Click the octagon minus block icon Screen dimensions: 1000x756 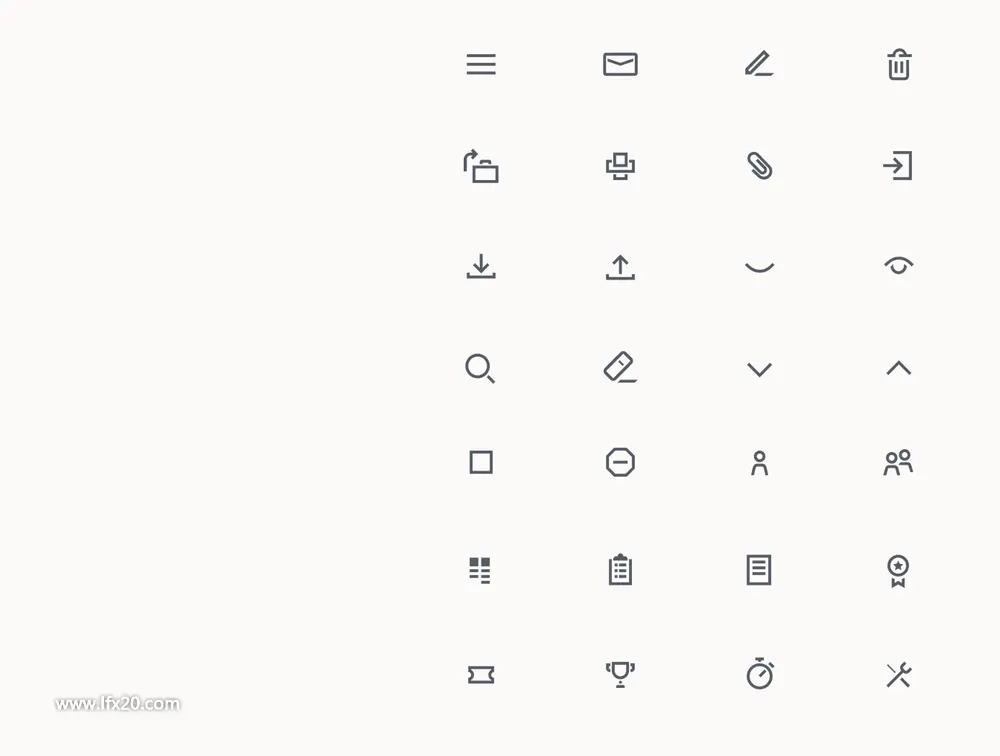click(620, 463)
